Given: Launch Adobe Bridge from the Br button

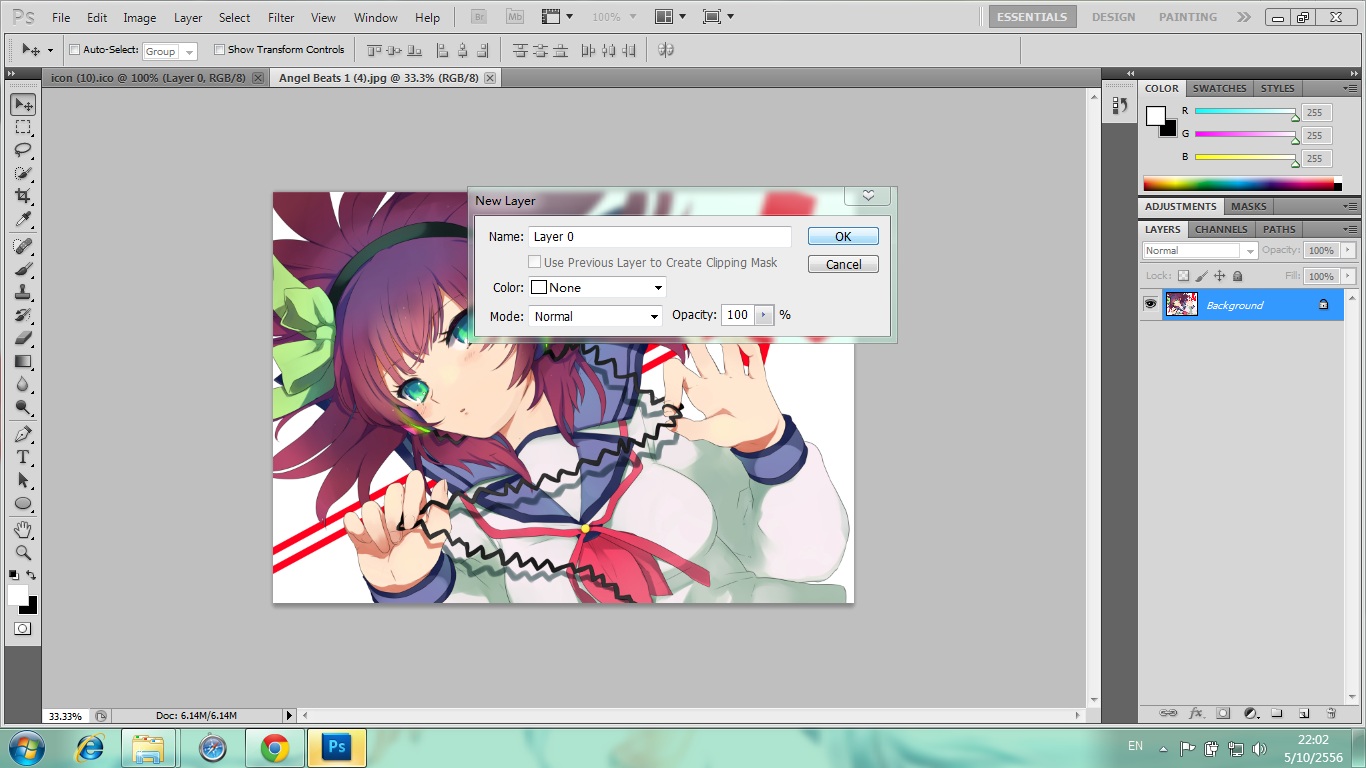Looking at the screenshot, I should pos(479,17).
